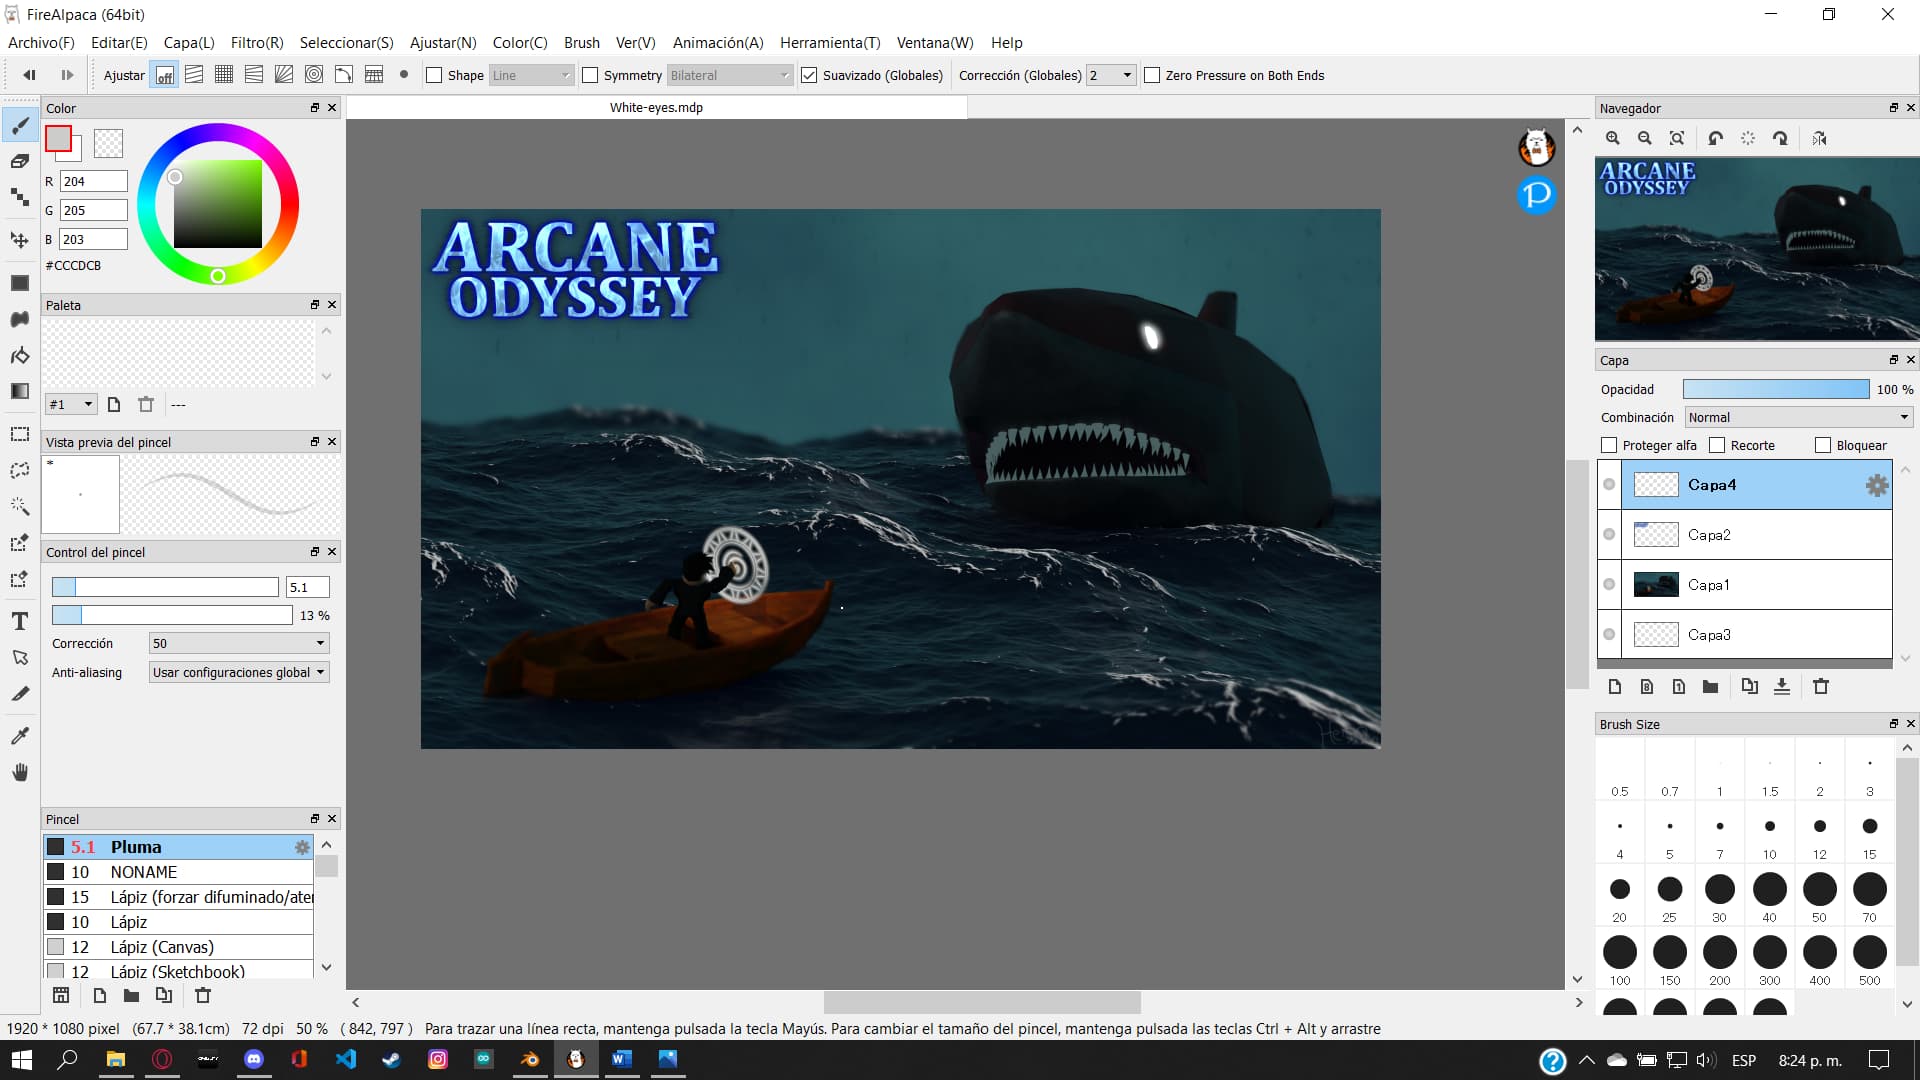Screen dimensions: 1920x1080
Task: Open the Combinación Normal dropdown
Action: (x=1798, y=417)
